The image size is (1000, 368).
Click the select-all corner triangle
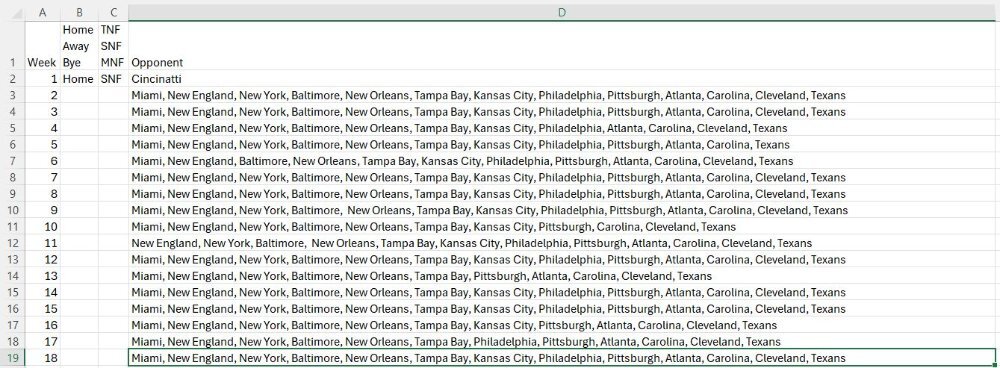[13, 12]
